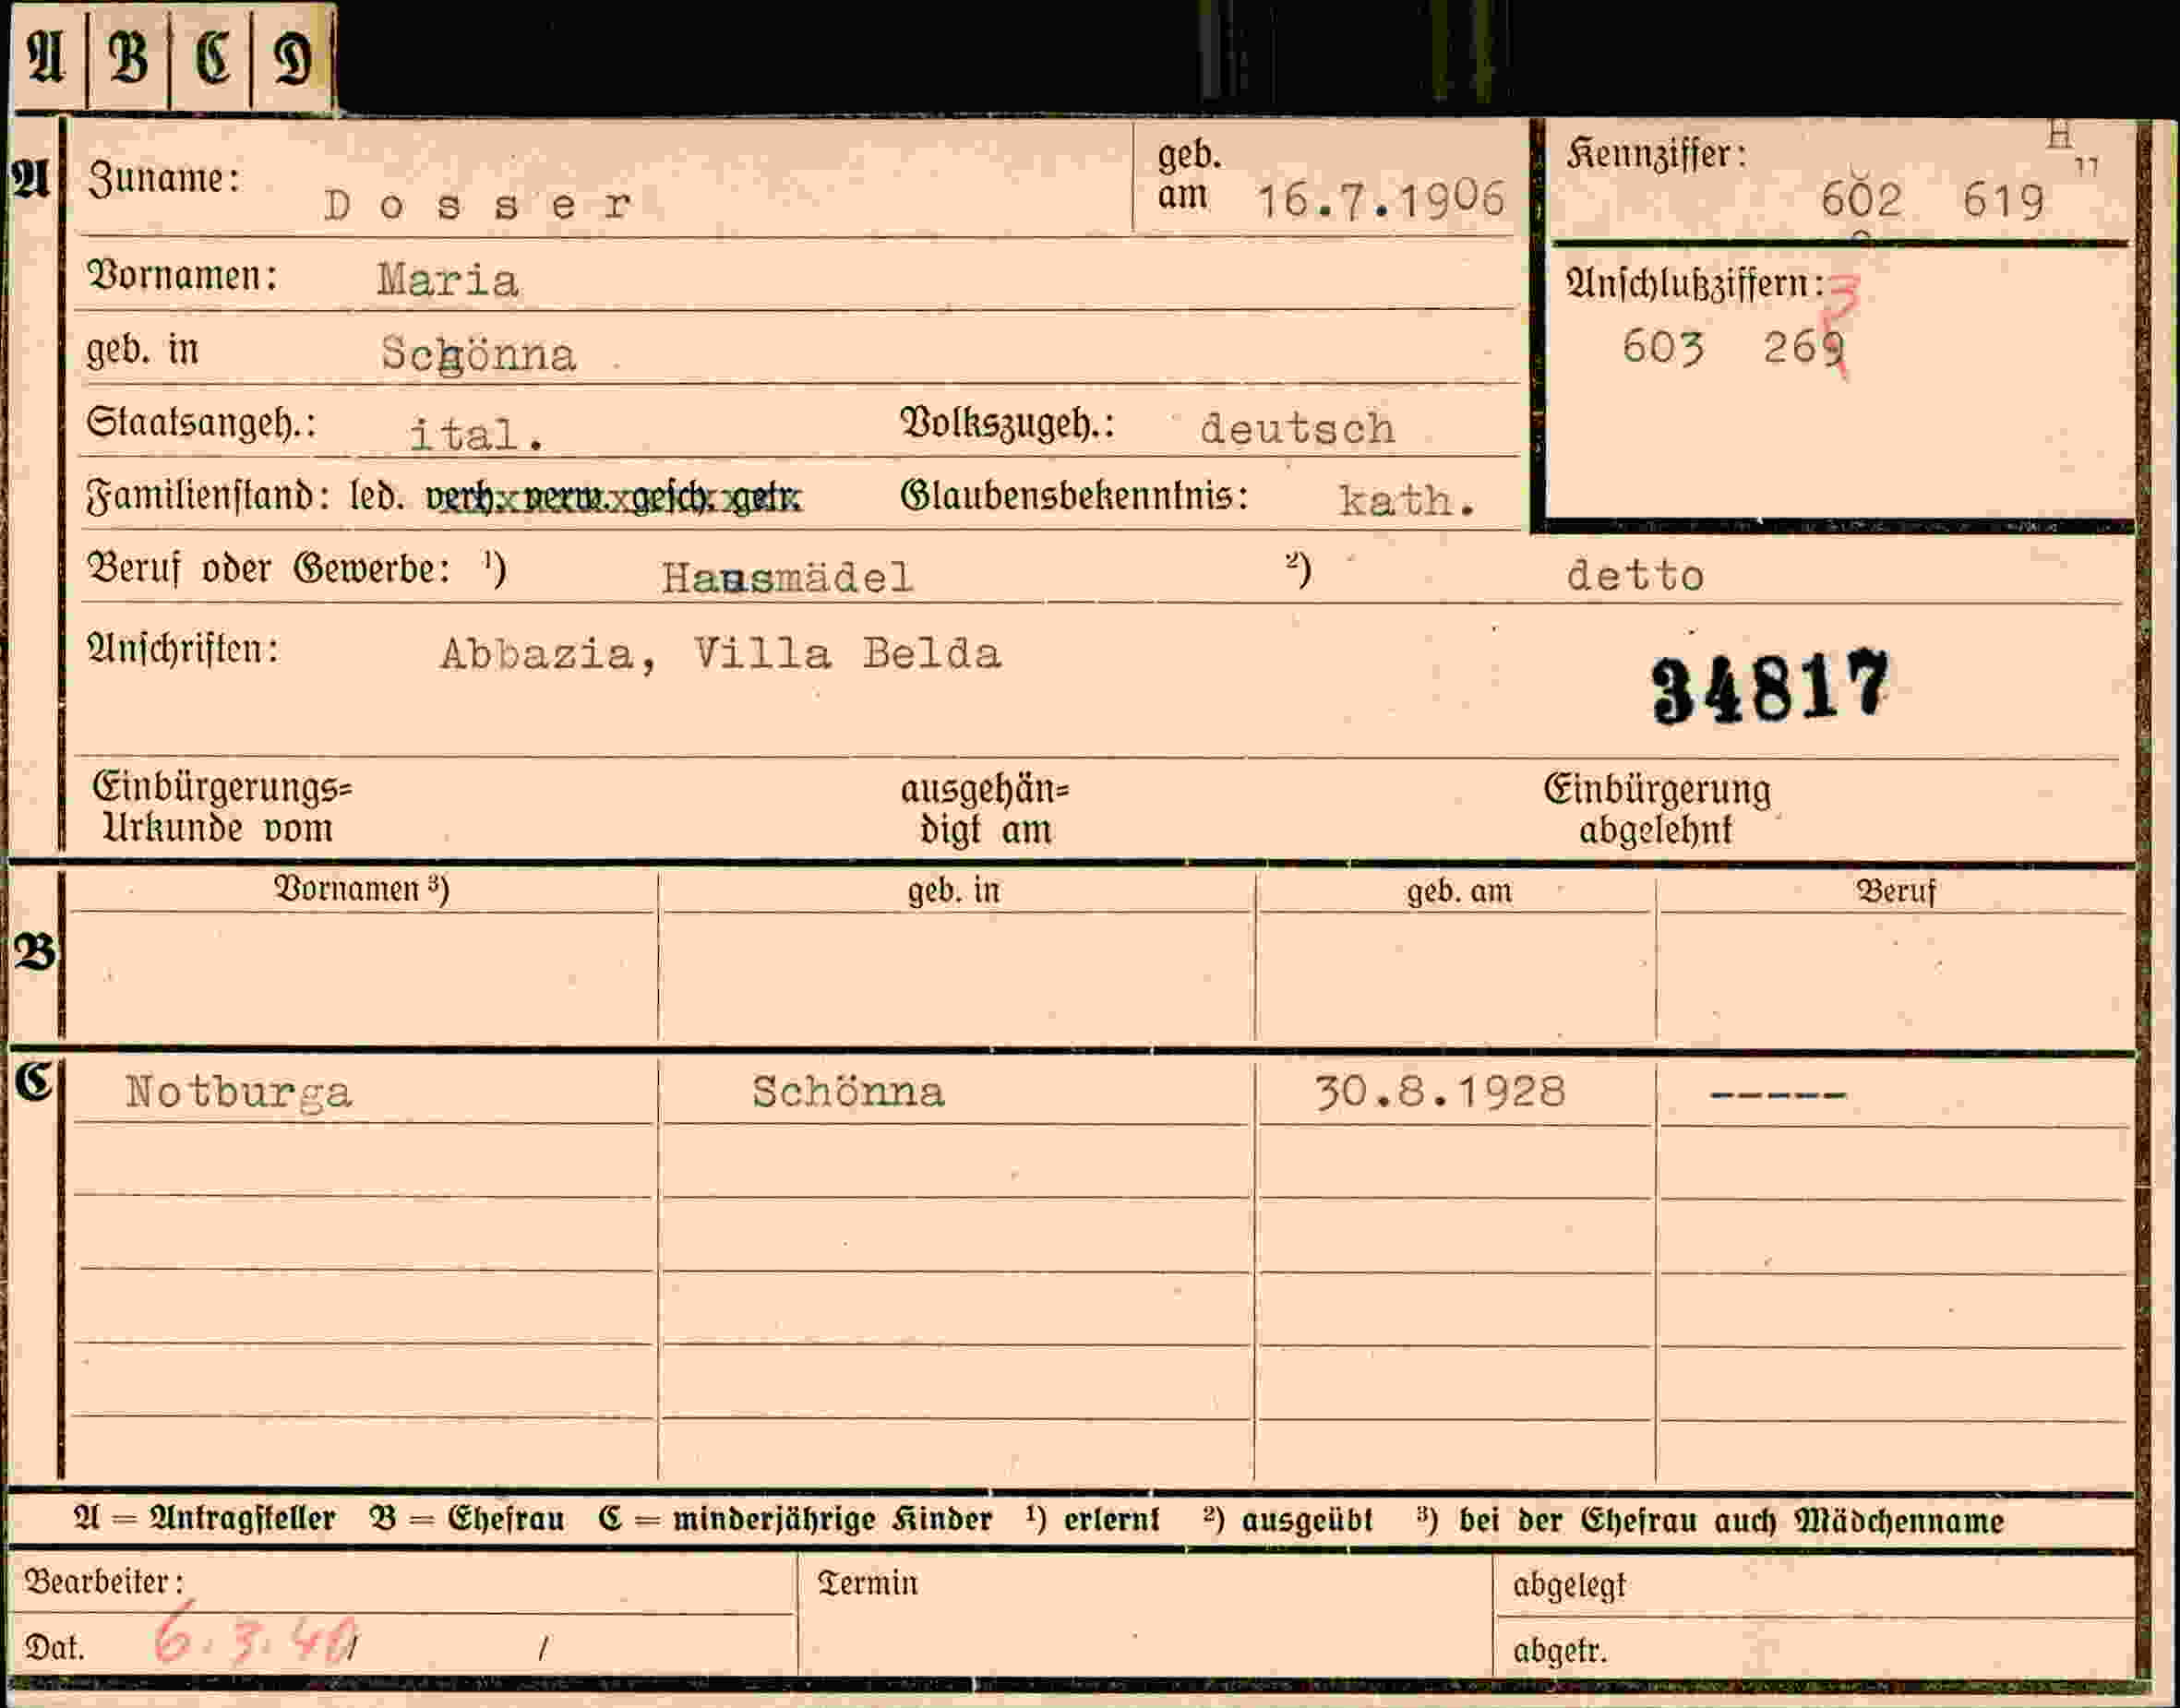
Task: Click the 'Volkszugeh.:' label
Action: pyautogui.click(x=1007, y=424)
